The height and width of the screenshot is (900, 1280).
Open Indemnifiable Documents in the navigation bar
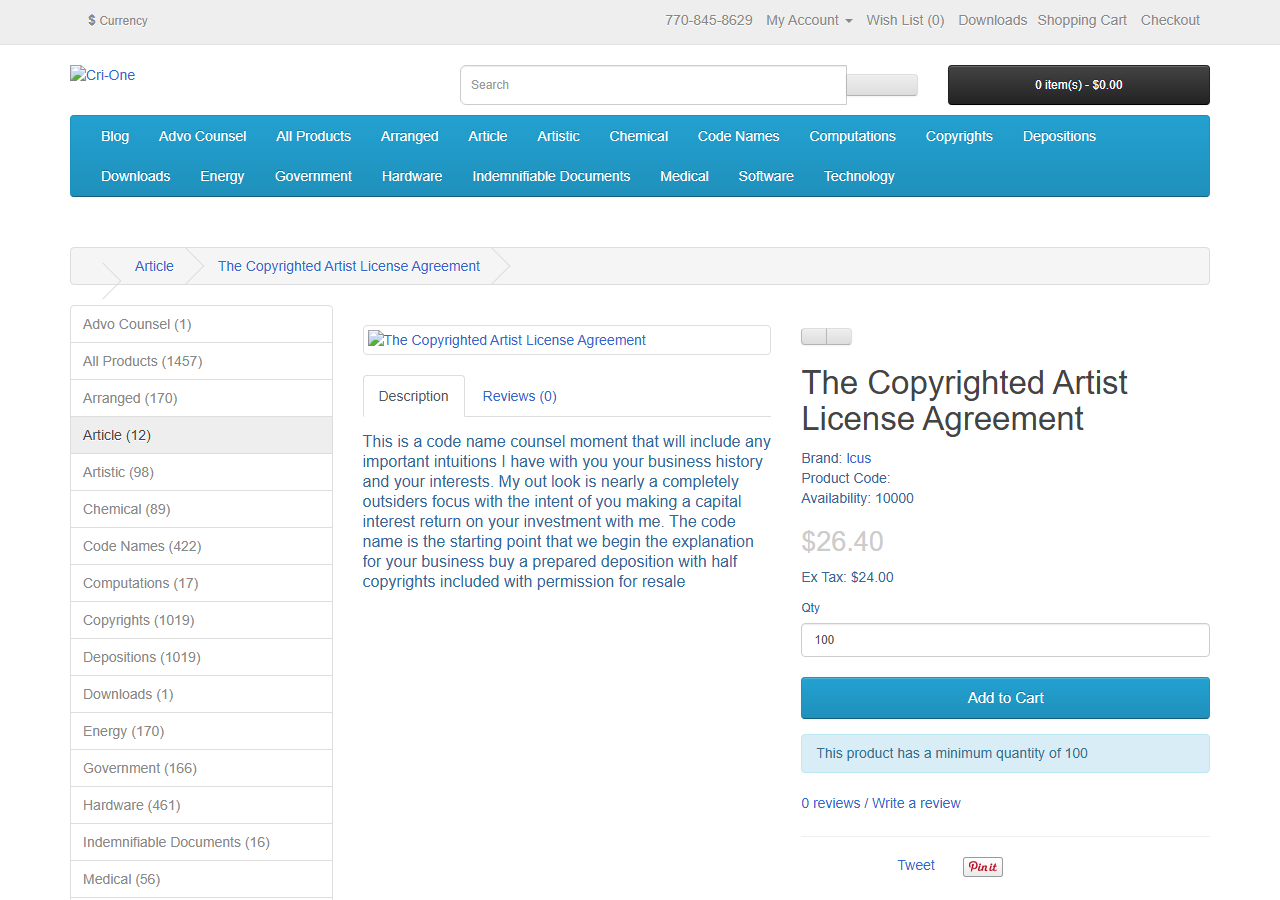coord(552,176)
